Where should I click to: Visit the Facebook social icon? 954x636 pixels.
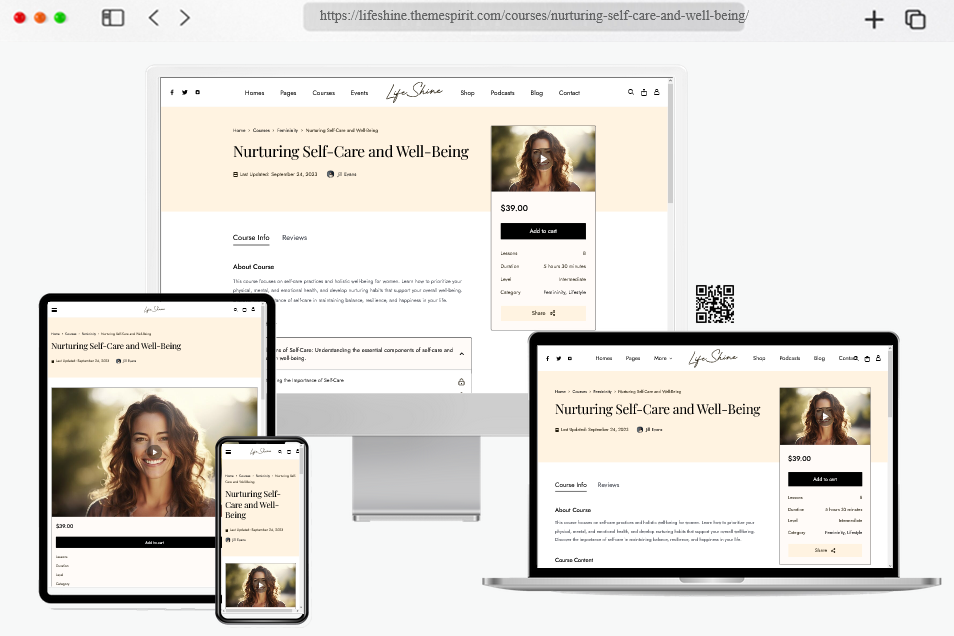coord(172,92)
